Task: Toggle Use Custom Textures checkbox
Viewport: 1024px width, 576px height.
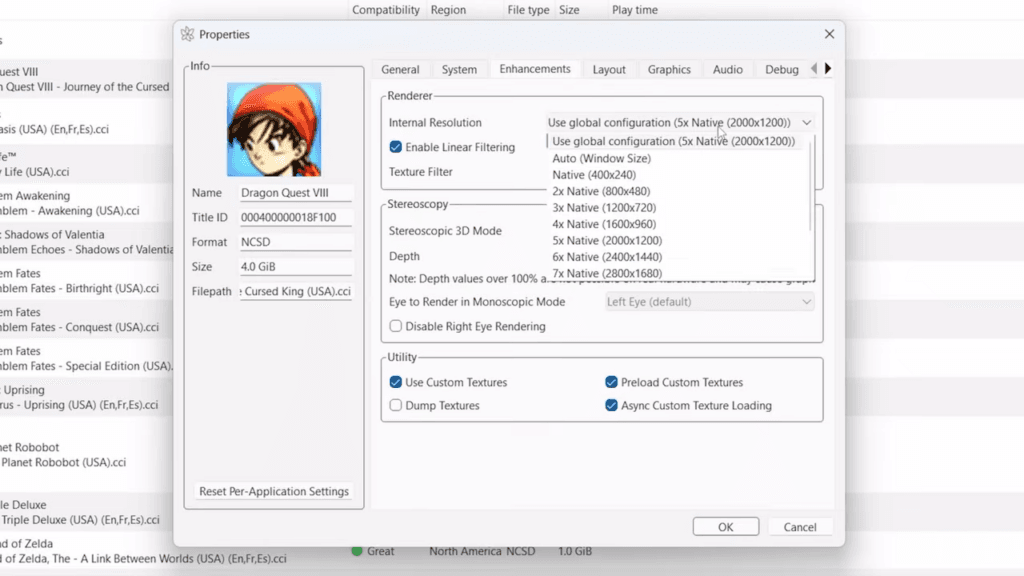Action: coord(396,382)
